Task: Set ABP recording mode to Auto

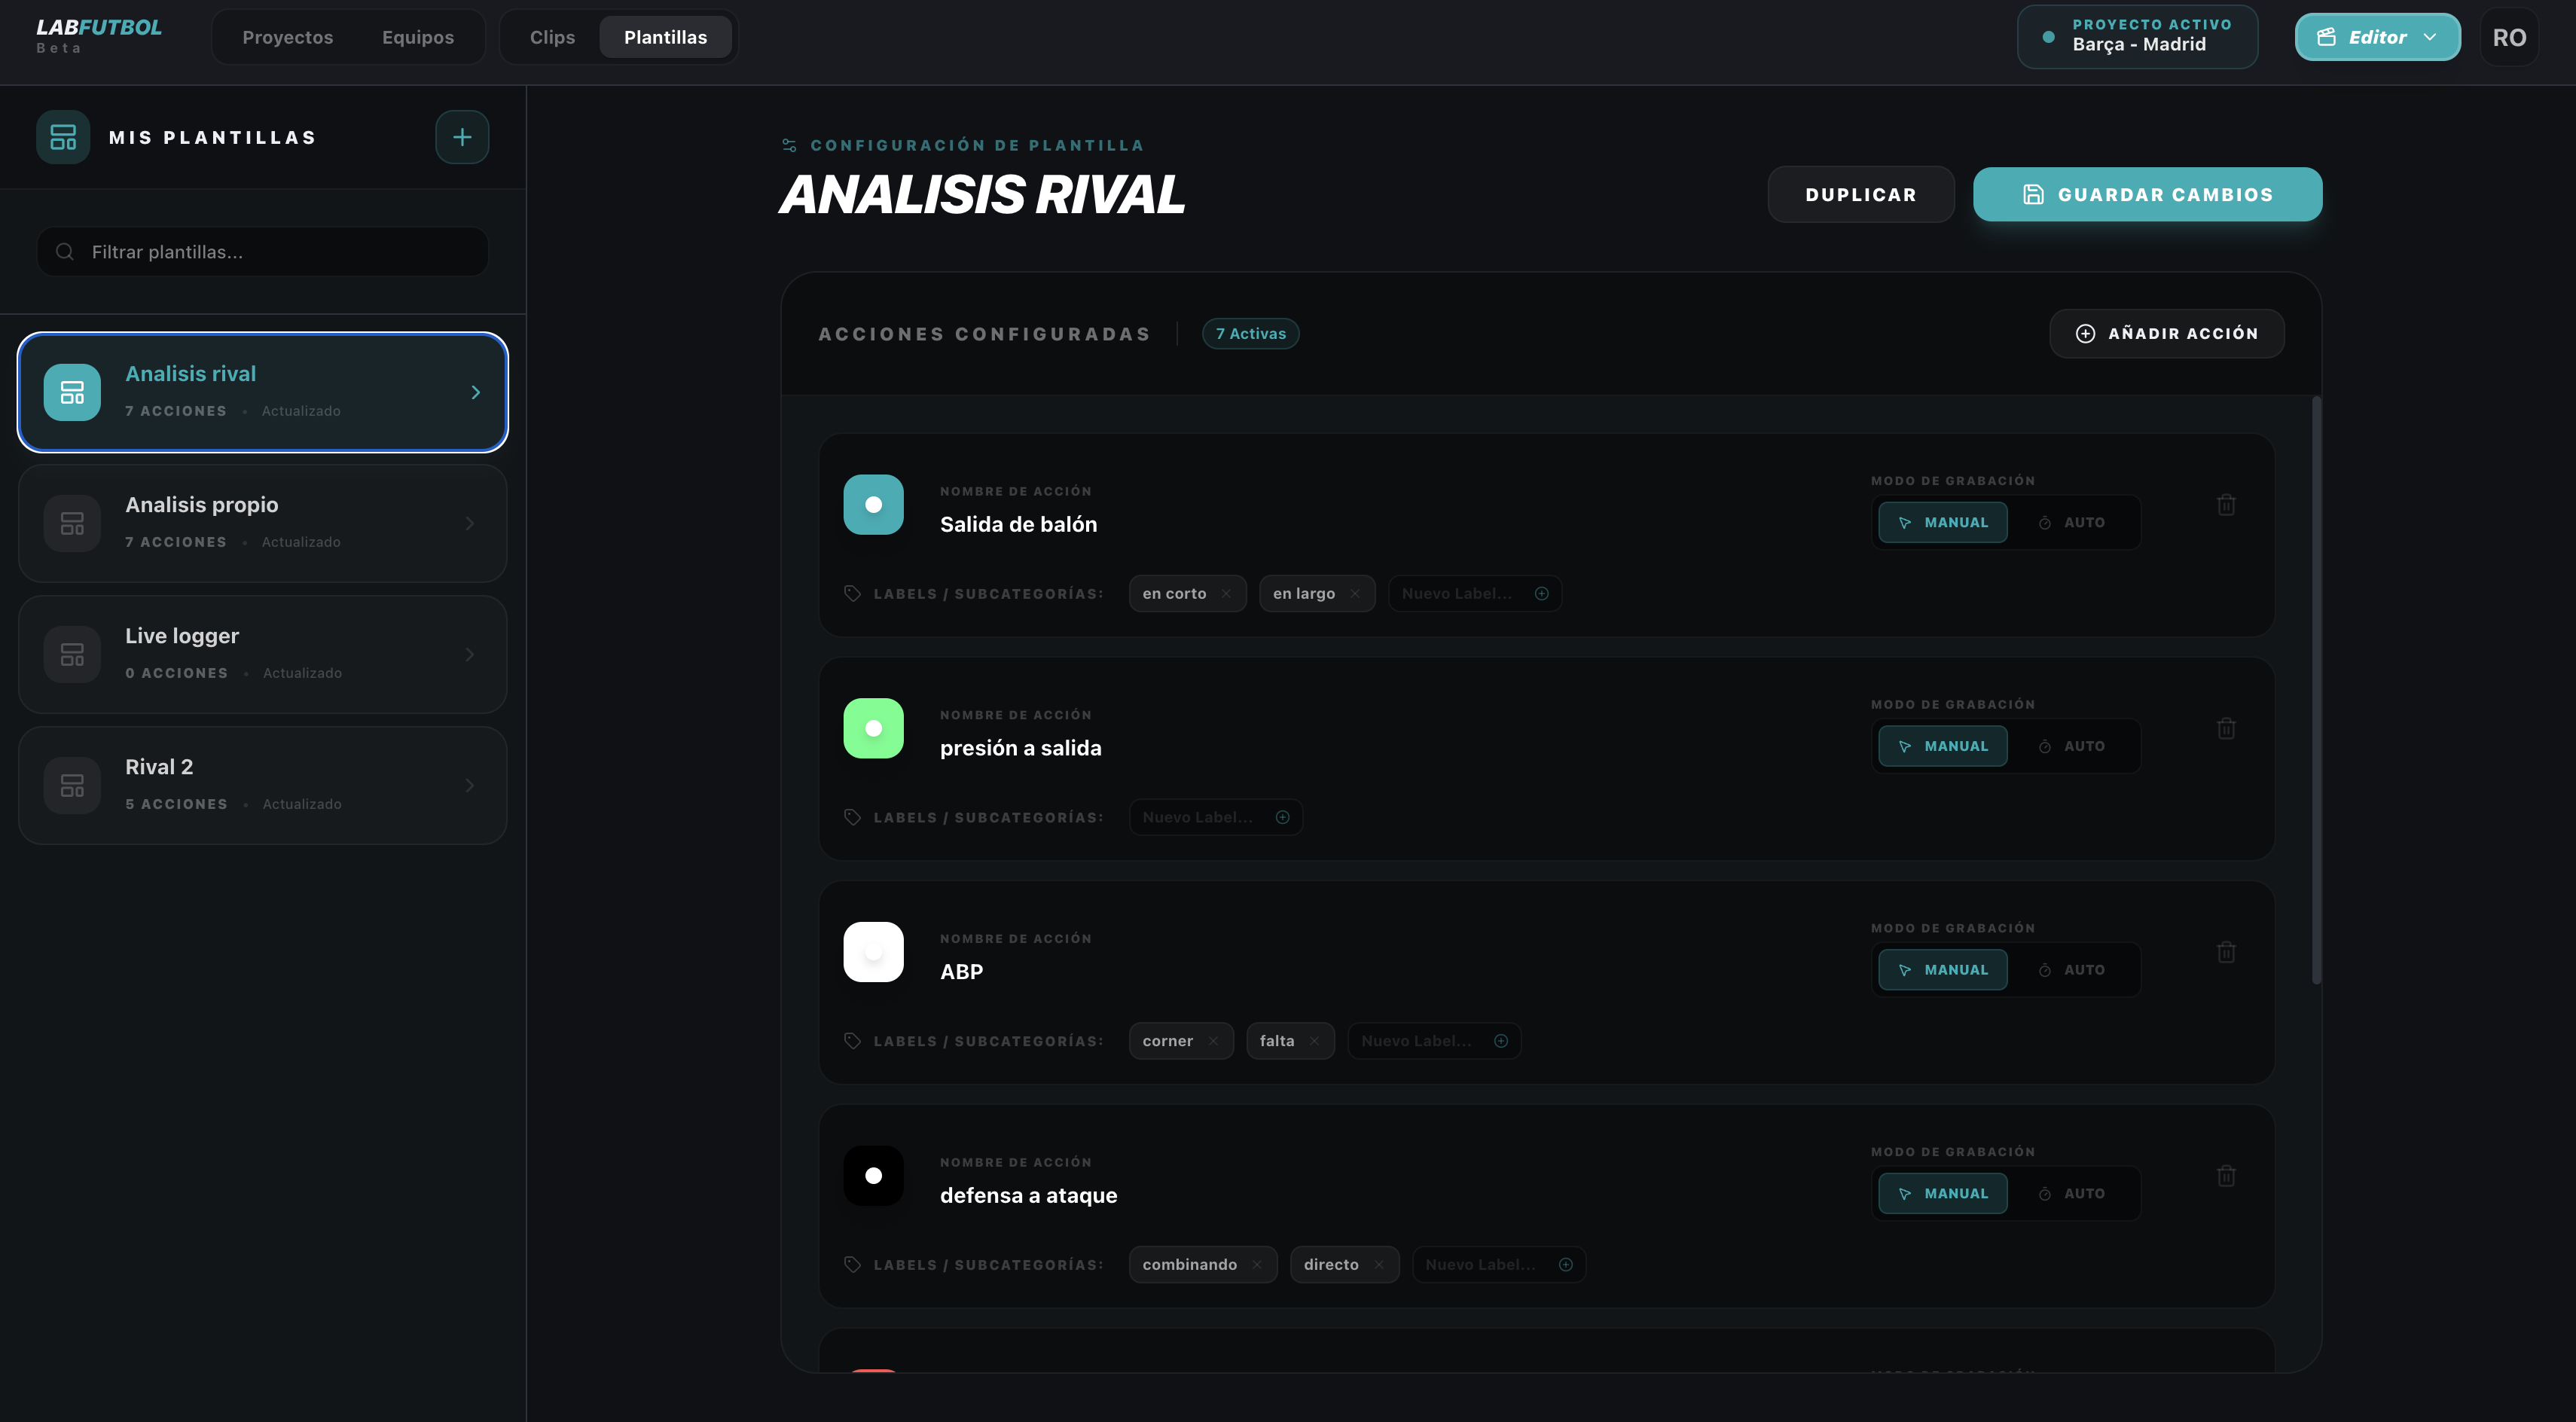Action: pyautogui.click(x=2072, y=970)
